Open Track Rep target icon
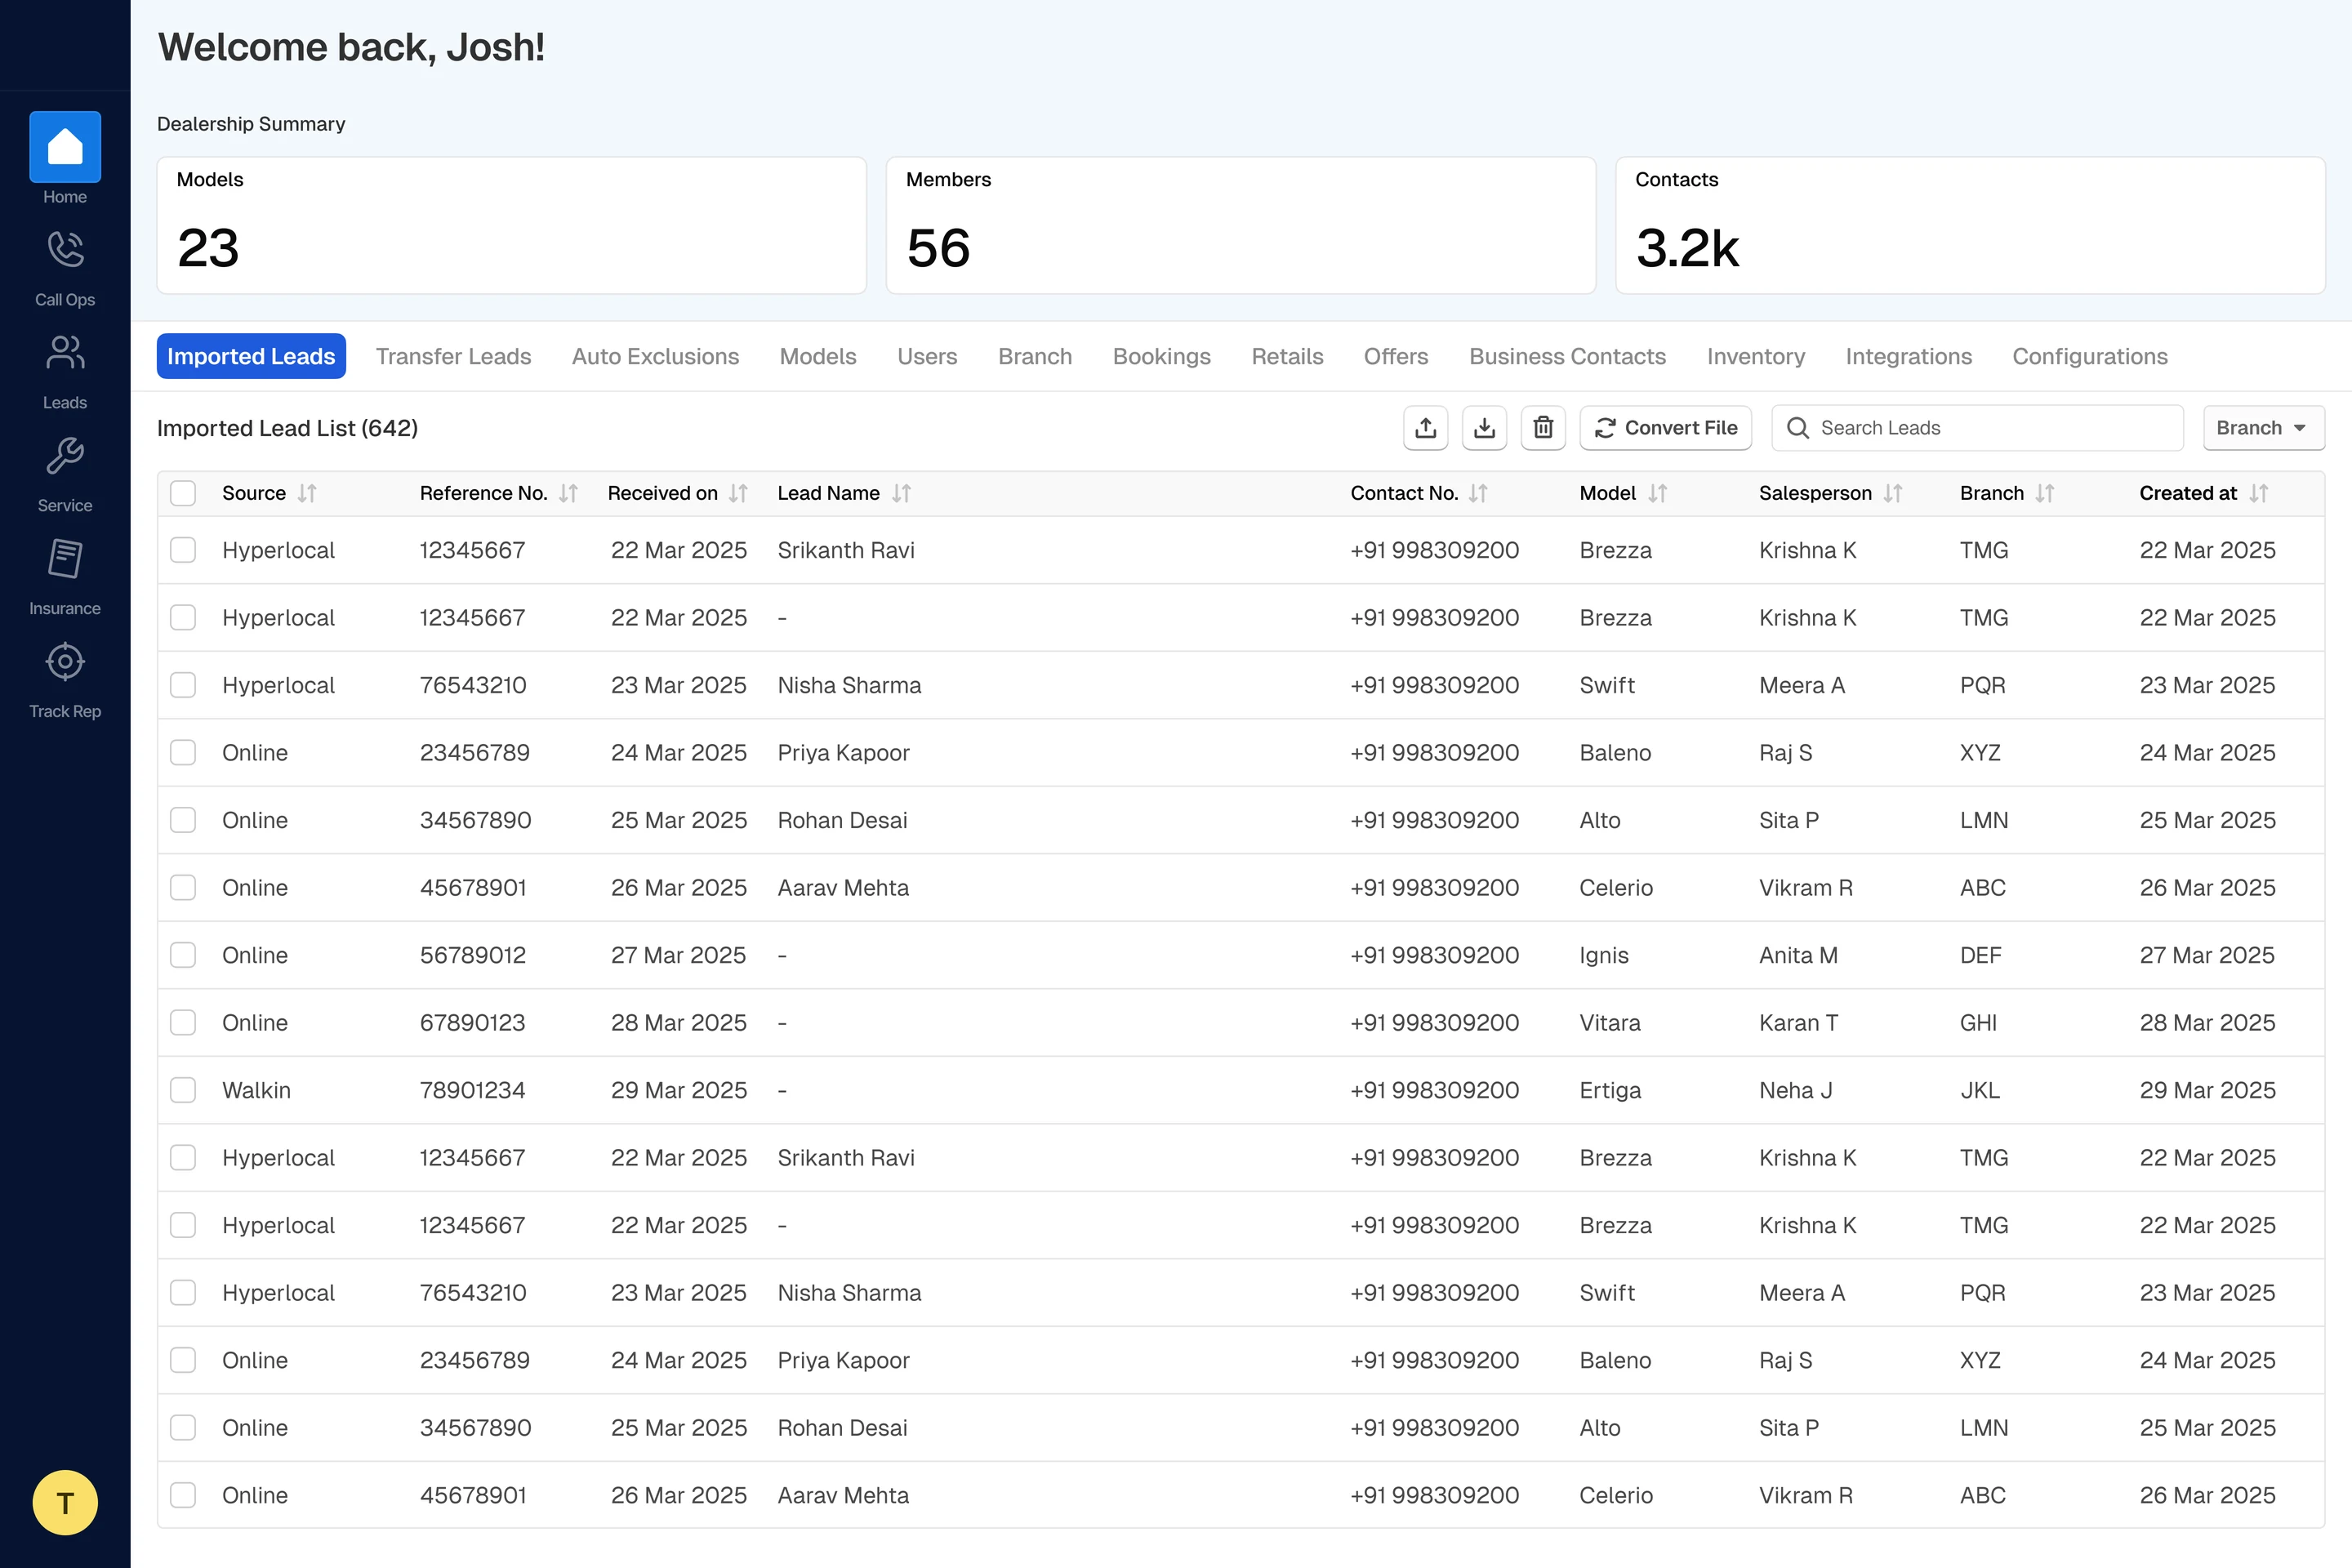 point(65,661)
